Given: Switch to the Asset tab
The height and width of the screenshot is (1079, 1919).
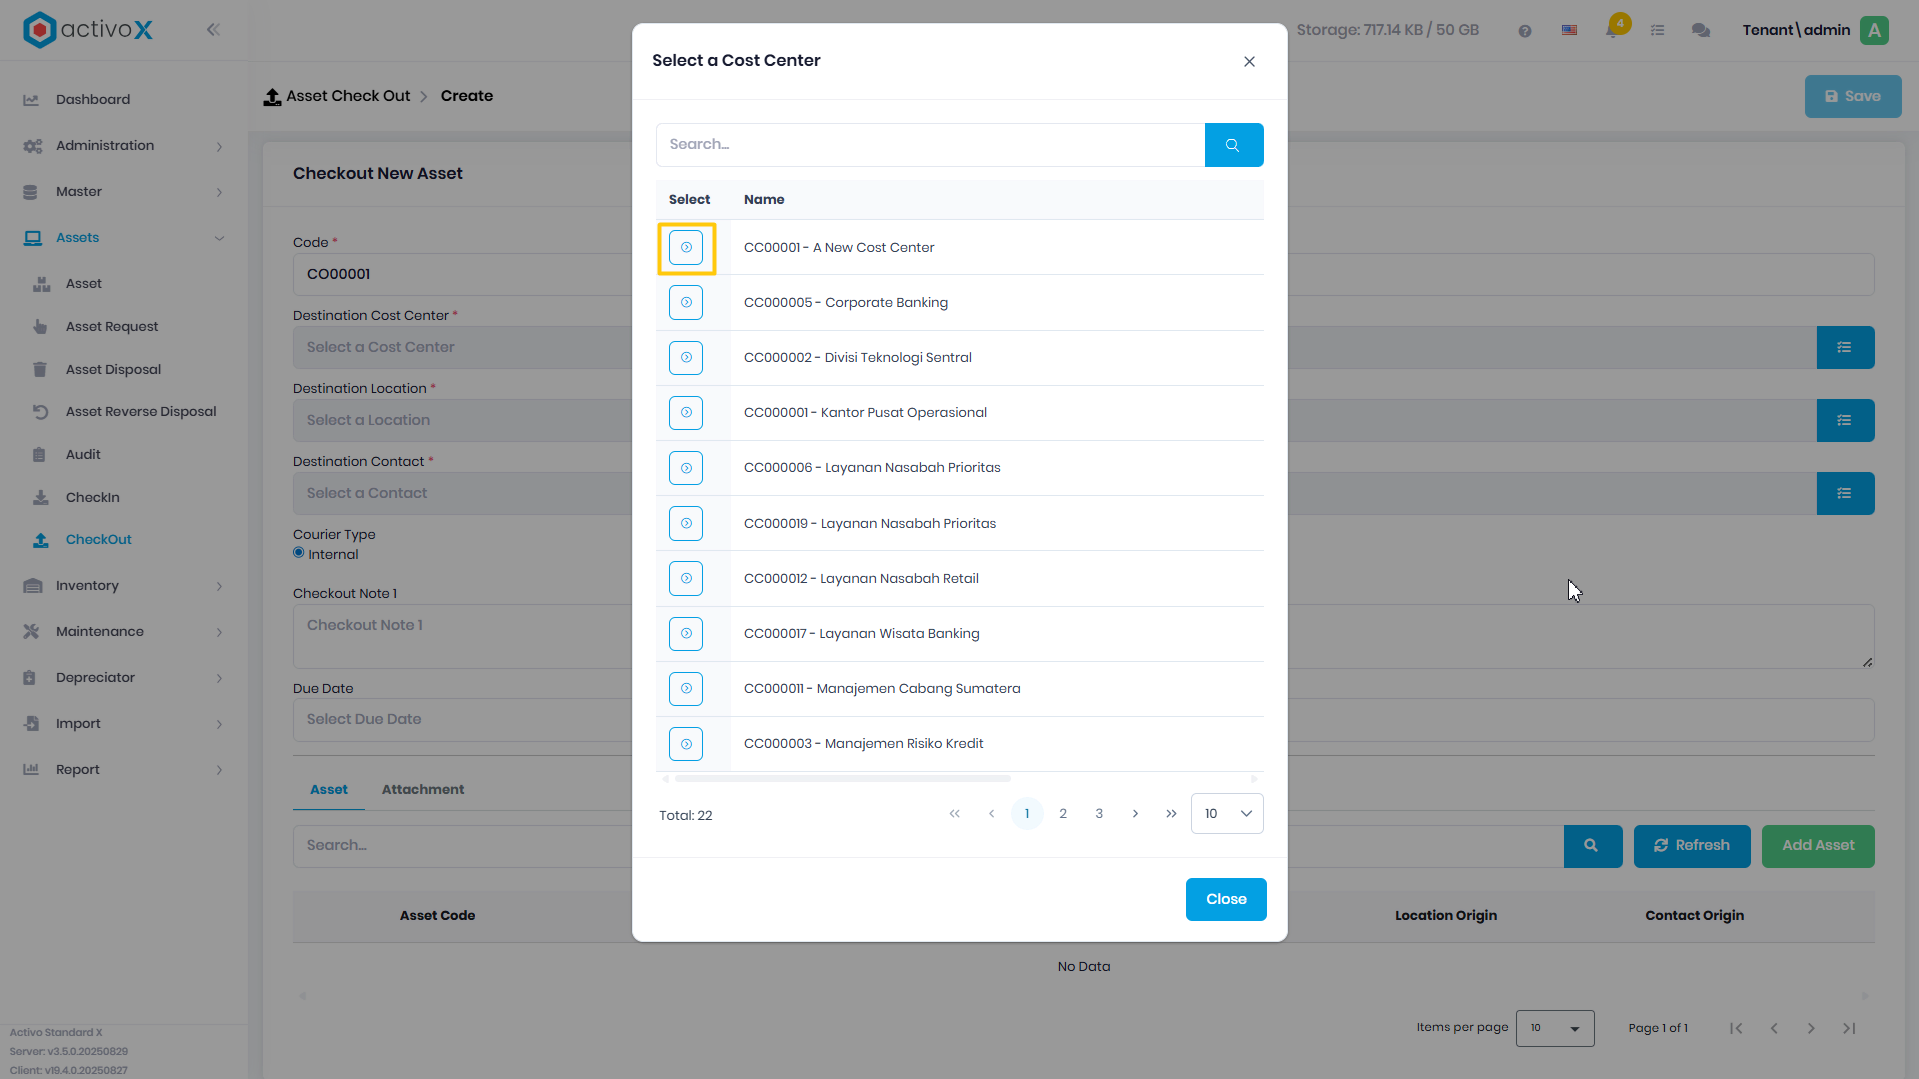Looking at the screenshot, I should [329, 790].
